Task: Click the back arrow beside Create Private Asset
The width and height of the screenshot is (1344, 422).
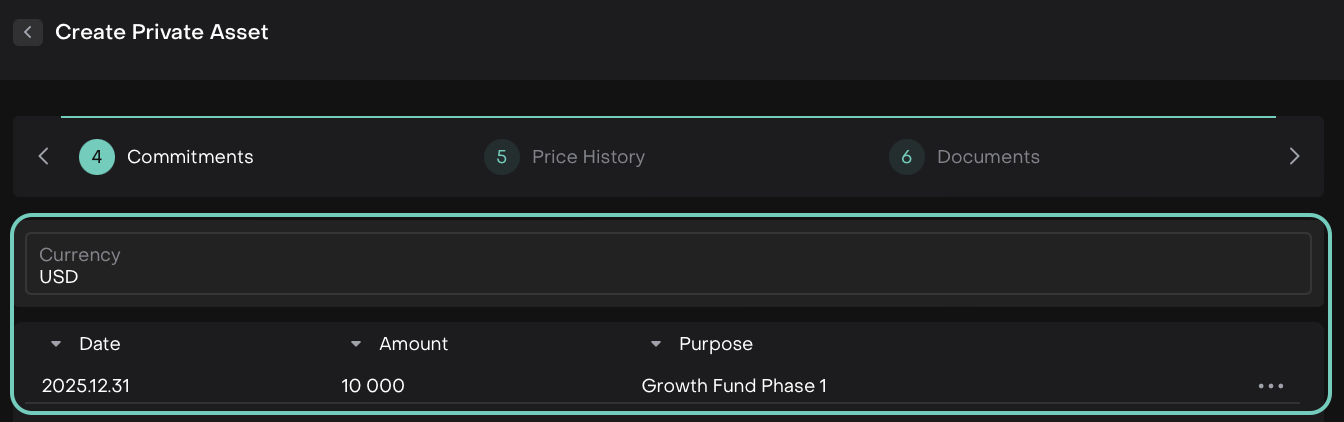Action: 28,32
